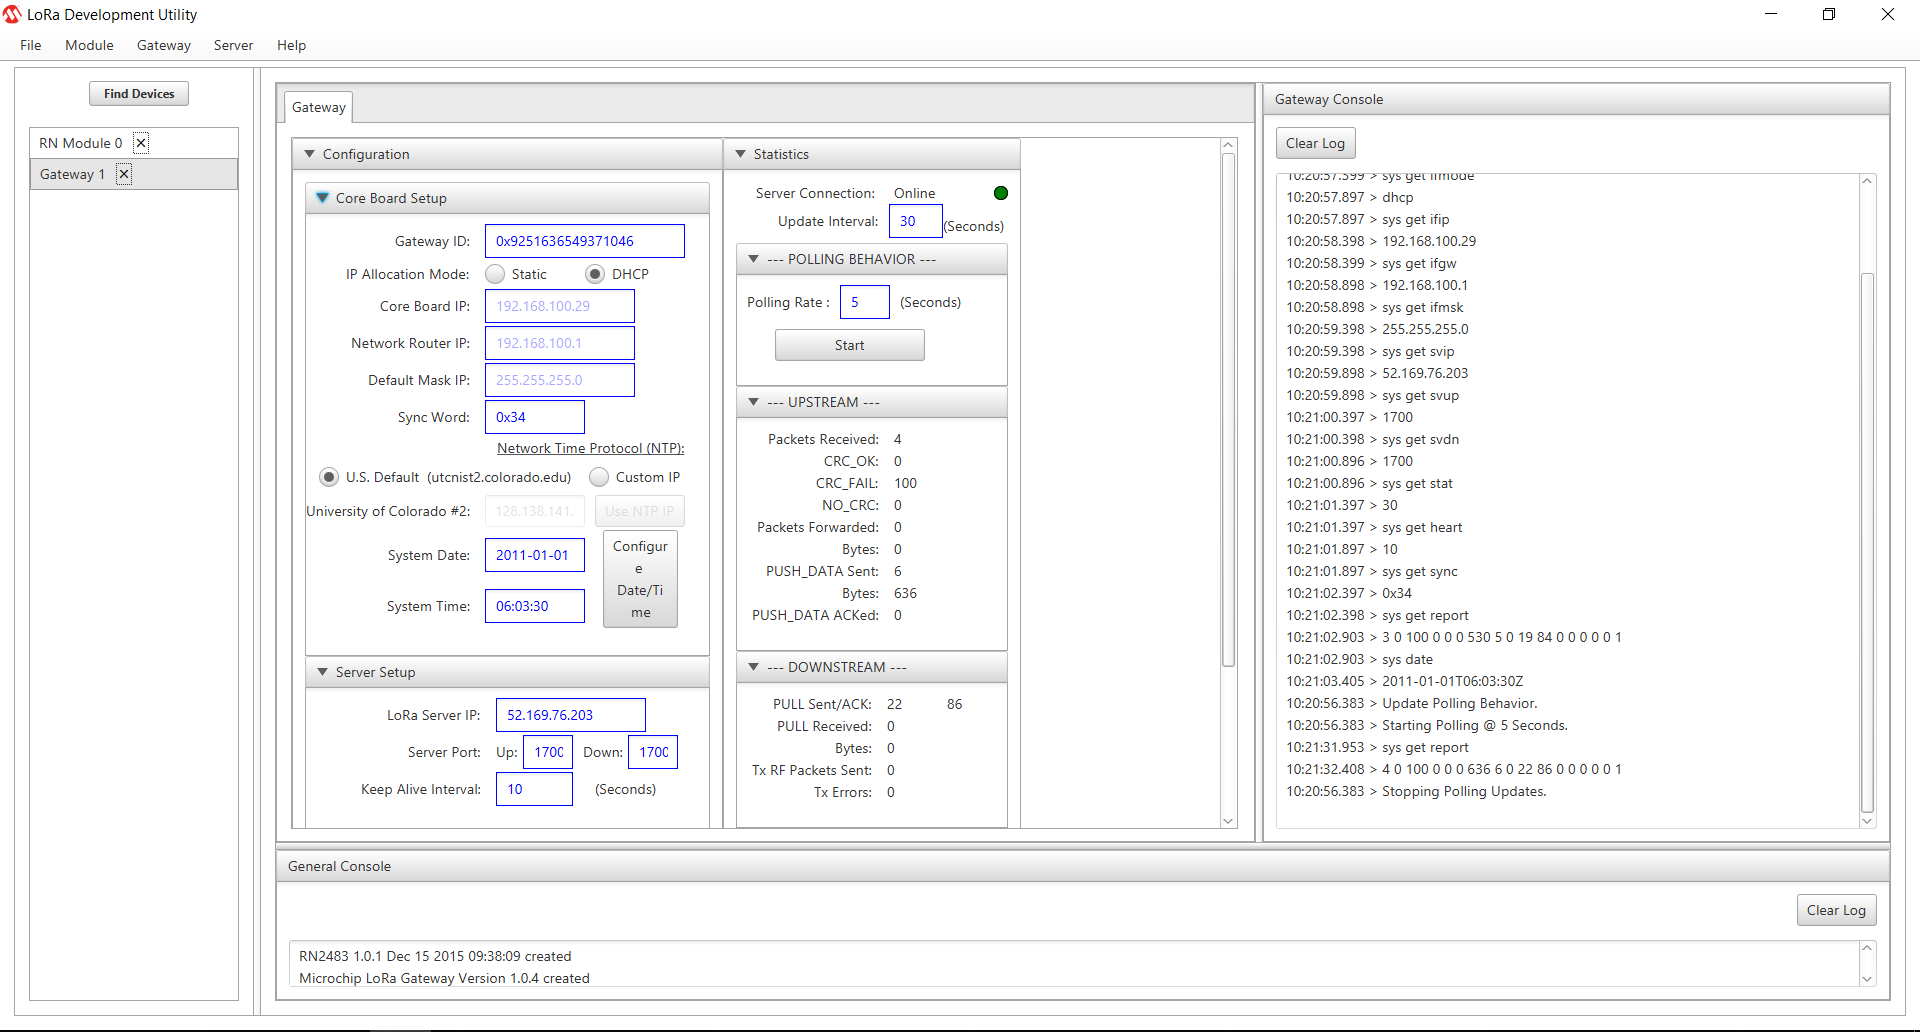Click the LoRa Development Utility app icon
Viewport: 1920px width, 1032px height.
(x=12, y=14)
